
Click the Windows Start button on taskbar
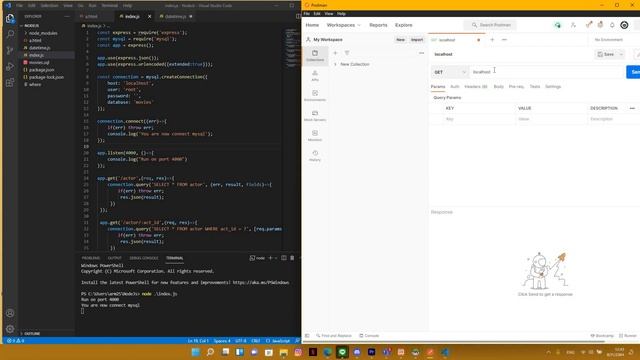pos(196,352)
